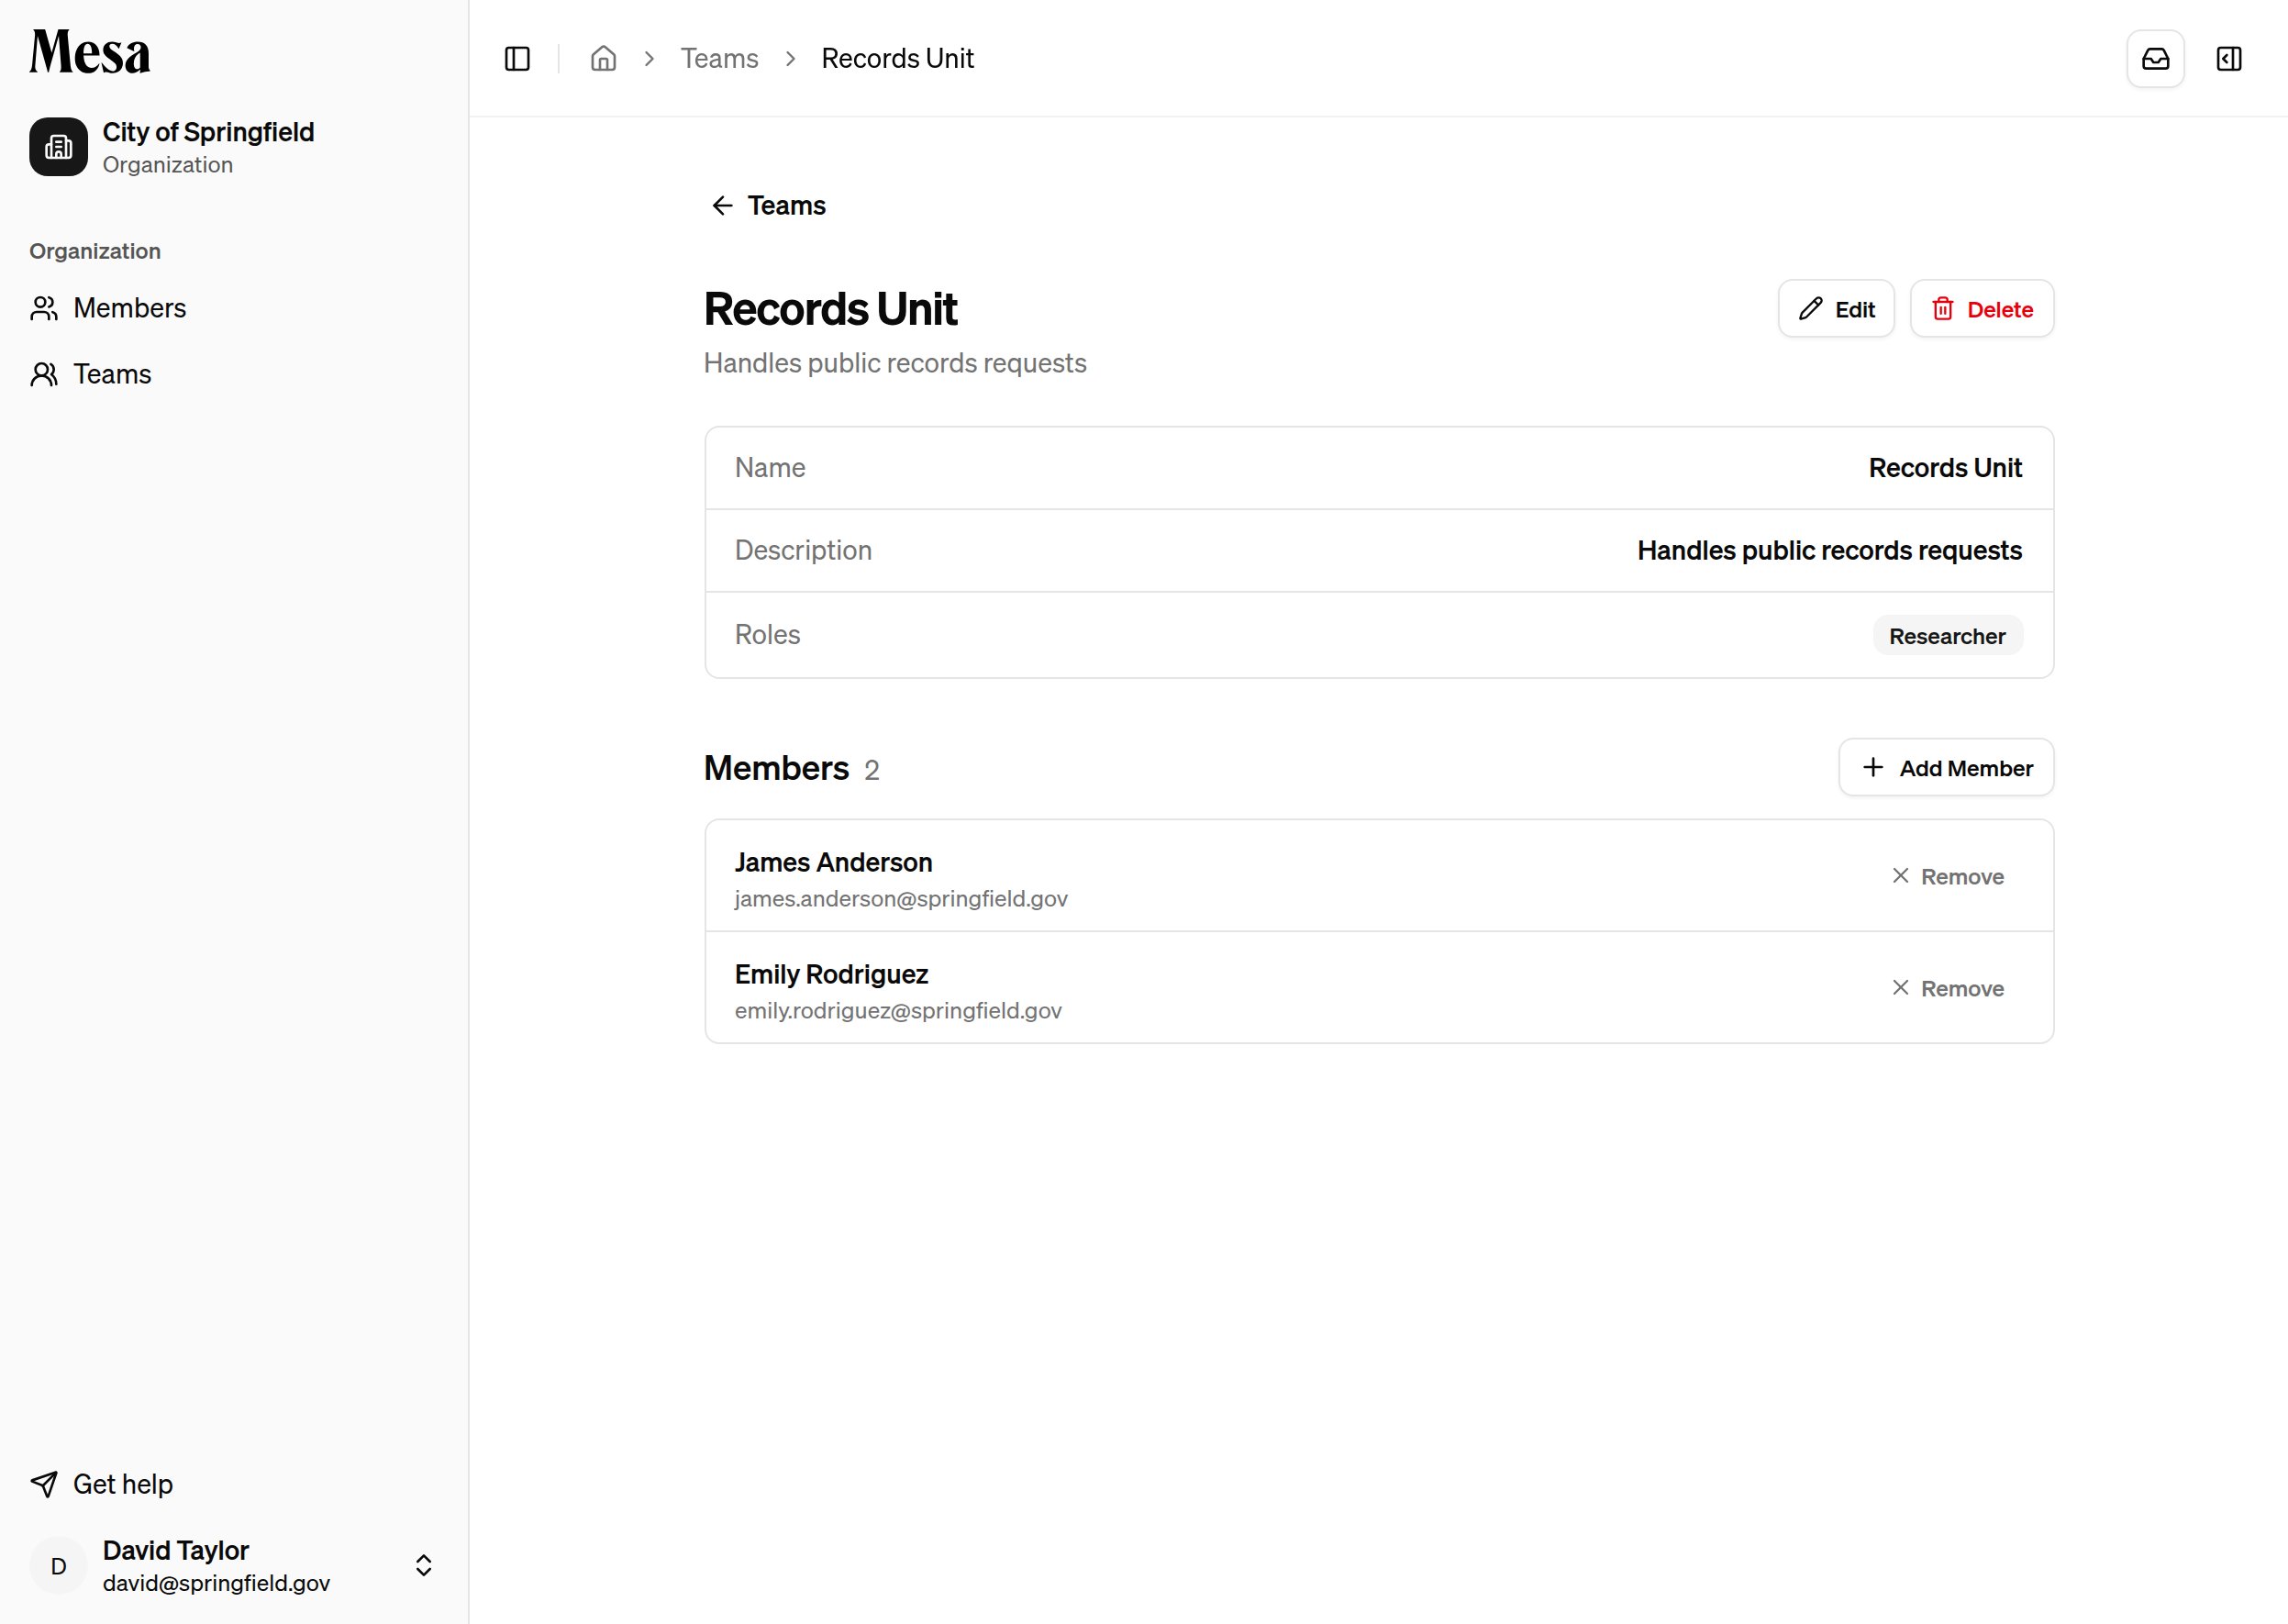Click David Taylor's avatar
2288x1624 pixels.
pyautogui.click(x=58, y=1566)
